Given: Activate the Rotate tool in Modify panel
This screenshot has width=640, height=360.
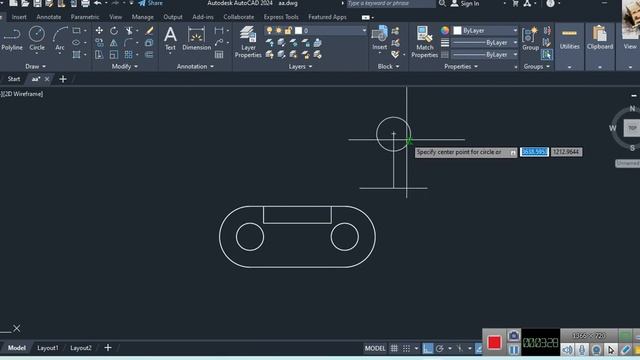Looking at the screenshot, I should tap(114, 31).
